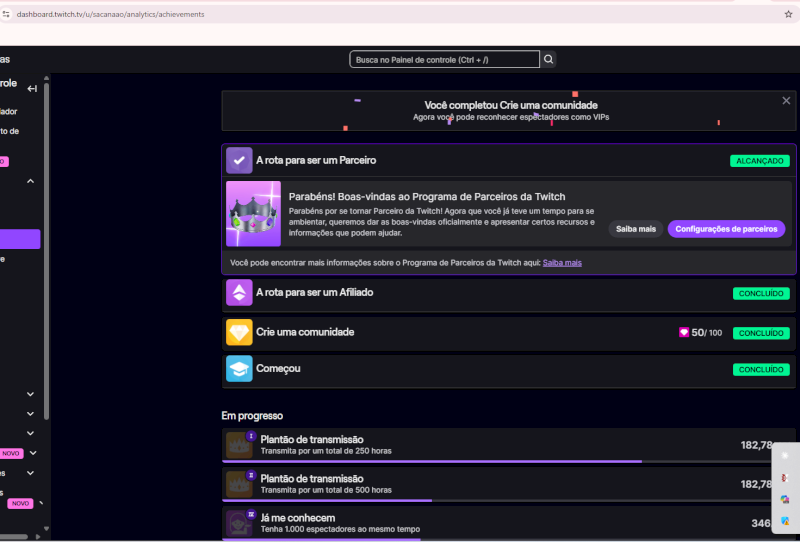Bookmark page with star icon
The width and height of the screenshot is (800, 542).
point(788,14)
